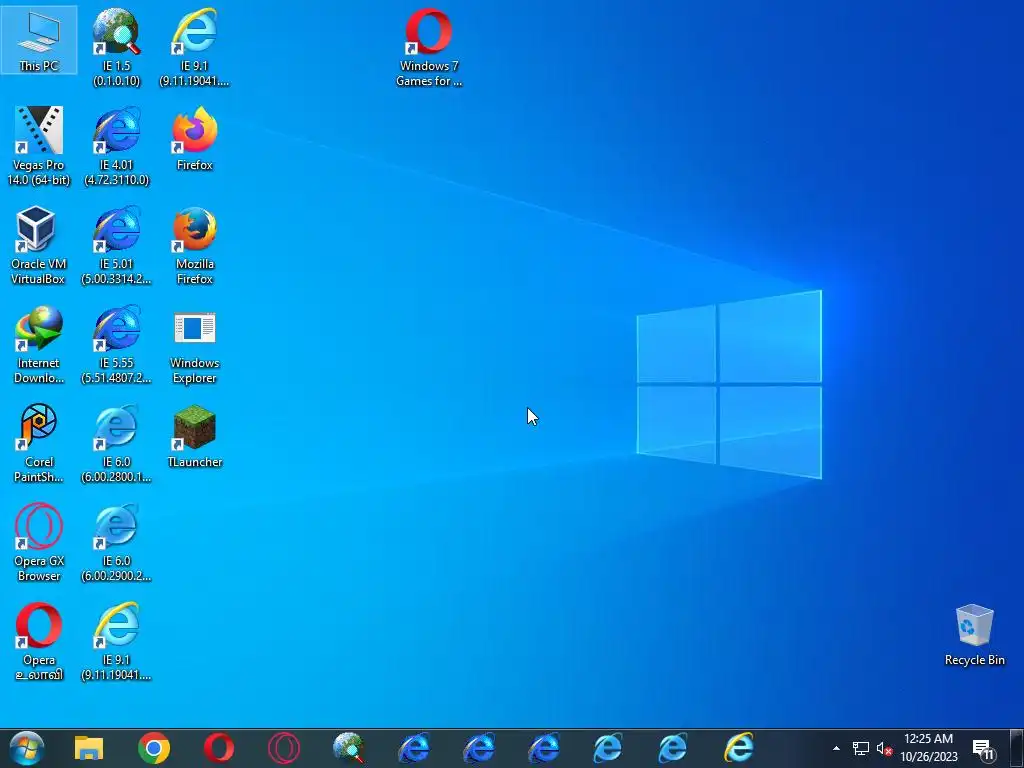The height and width of the screenshot is (768, 1024).
Task: Select the Opera GX Browser shortcut
Action: point(39,541)
